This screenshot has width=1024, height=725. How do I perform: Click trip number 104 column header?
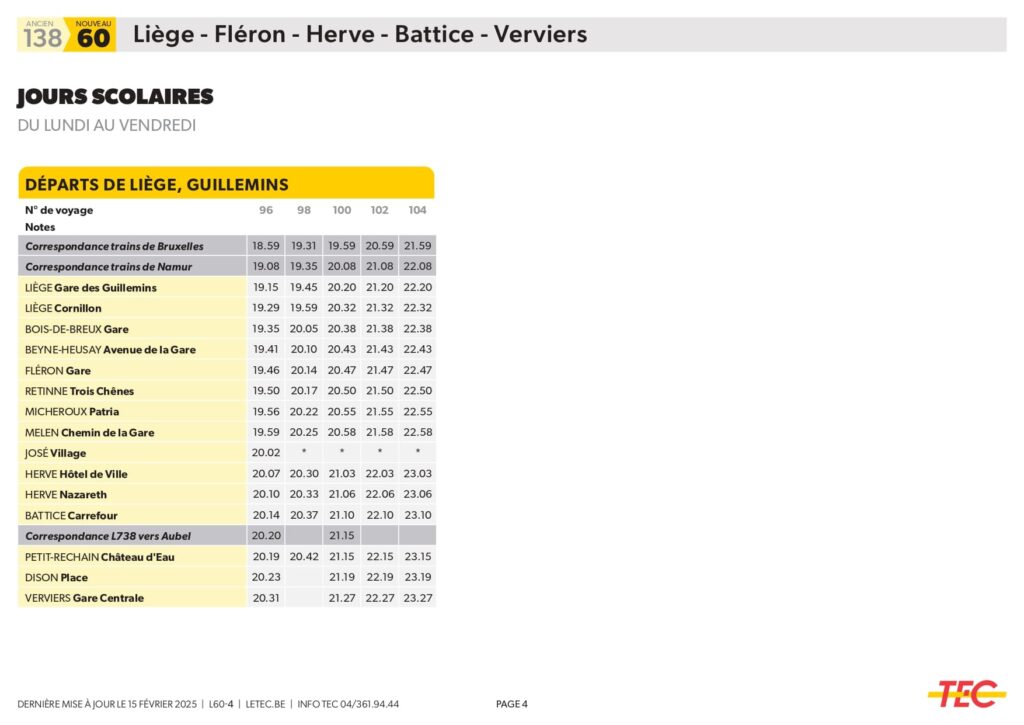click(x=417, y=211)
